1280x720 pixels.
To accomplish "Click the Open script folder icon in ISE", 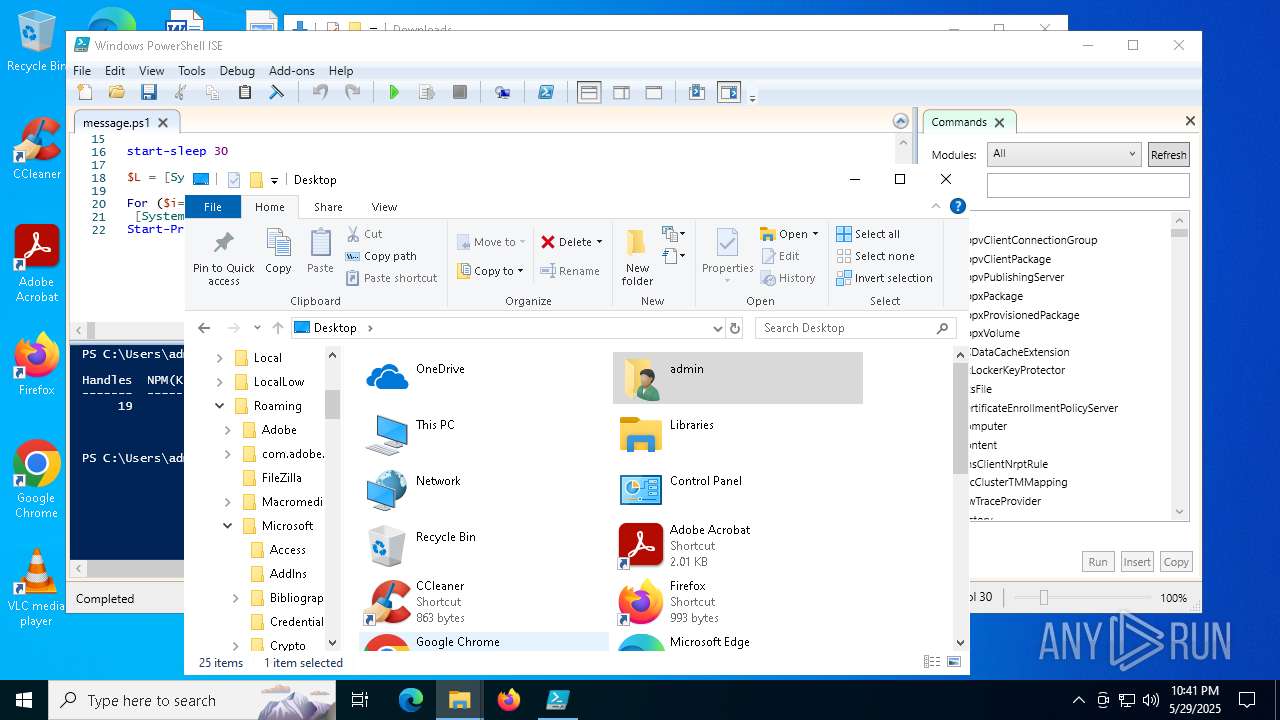I will tap(117, 92).
